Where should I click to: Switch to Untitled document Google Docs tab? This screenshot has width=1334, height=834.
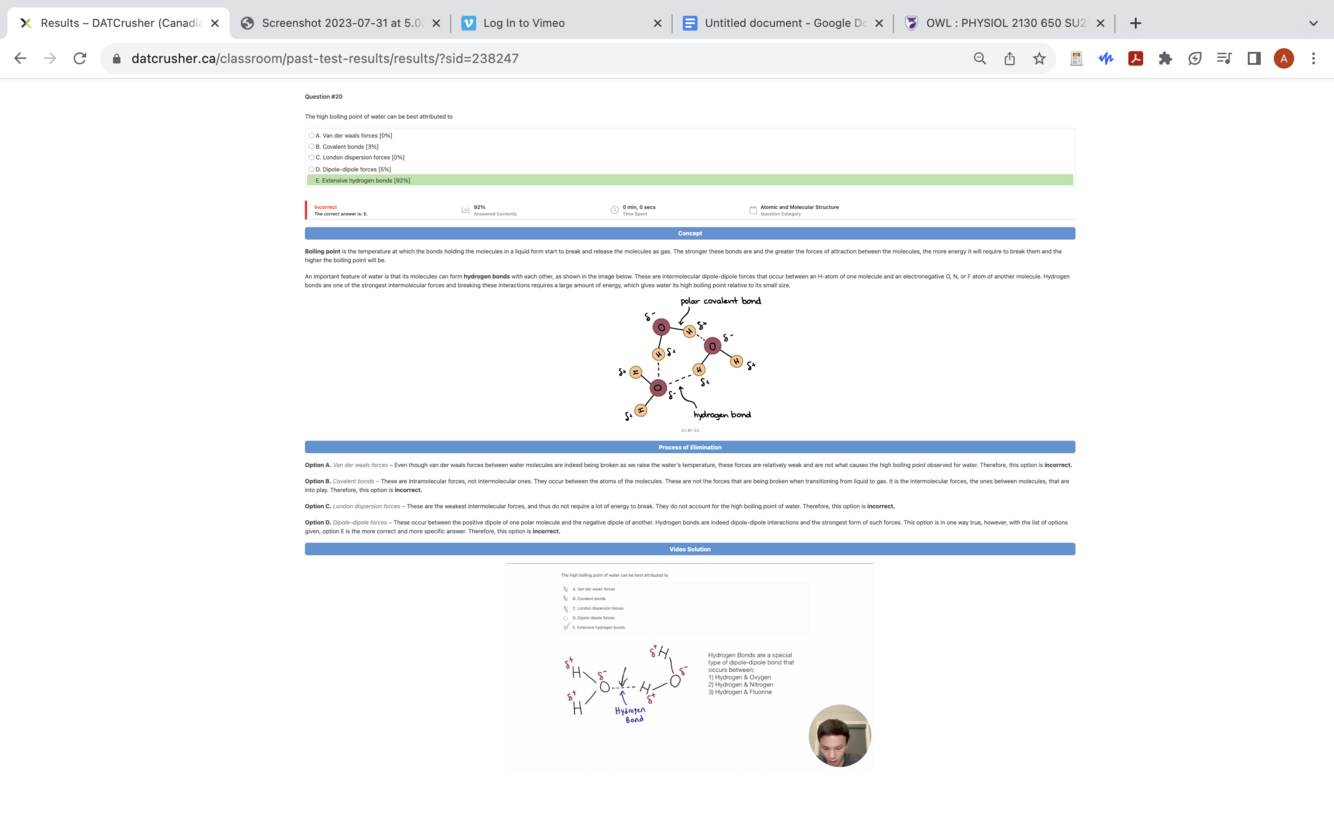783,22
